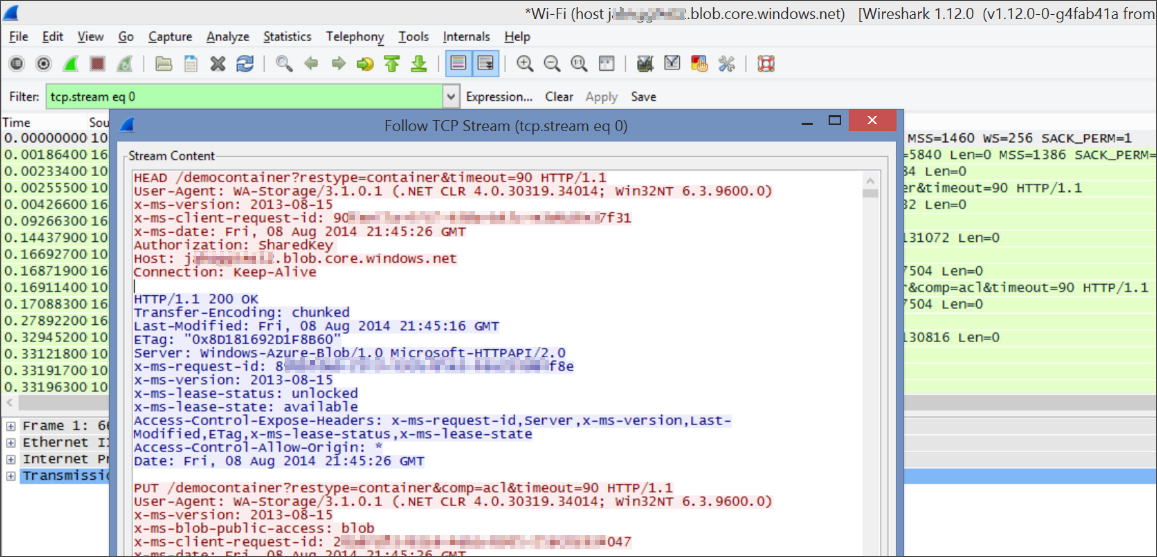Restart the current capture icon
Screen dimensions: 1157x557
click(125, 64)
